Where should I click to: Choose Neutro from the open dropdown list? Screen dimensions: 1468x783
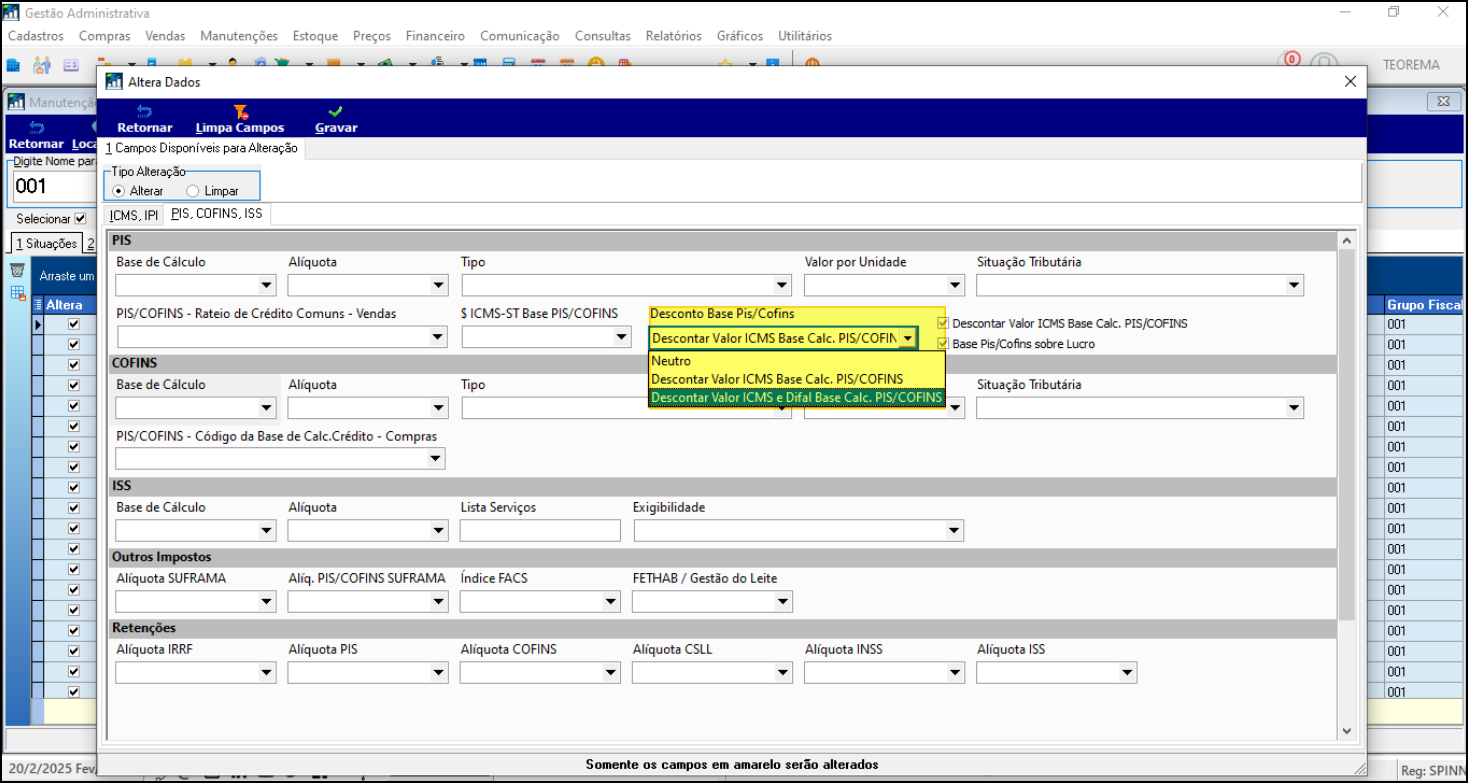pyautogui.click(x=796, y=361)
